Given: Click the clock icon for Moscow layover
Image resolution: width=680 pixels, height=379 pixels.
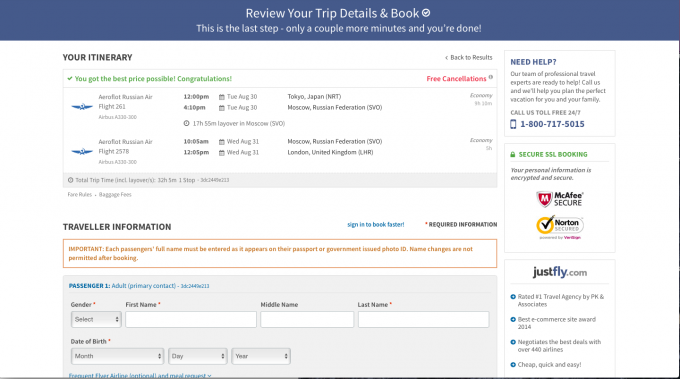Looking at the screenshot, I should click(x=186, y=124).
